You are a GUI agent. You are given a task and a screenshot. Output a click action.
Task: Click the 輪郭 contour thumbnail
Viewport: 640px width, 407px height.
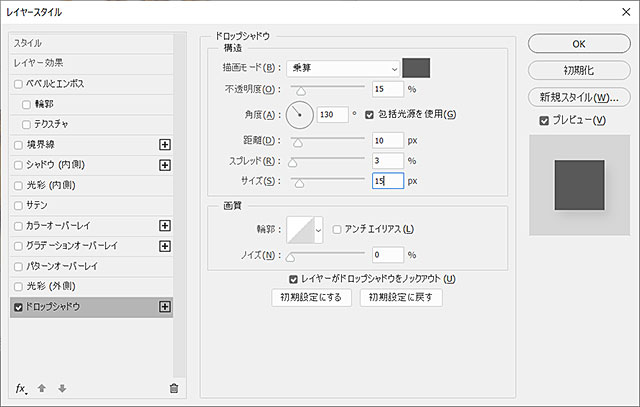click(x=300, y=230)
